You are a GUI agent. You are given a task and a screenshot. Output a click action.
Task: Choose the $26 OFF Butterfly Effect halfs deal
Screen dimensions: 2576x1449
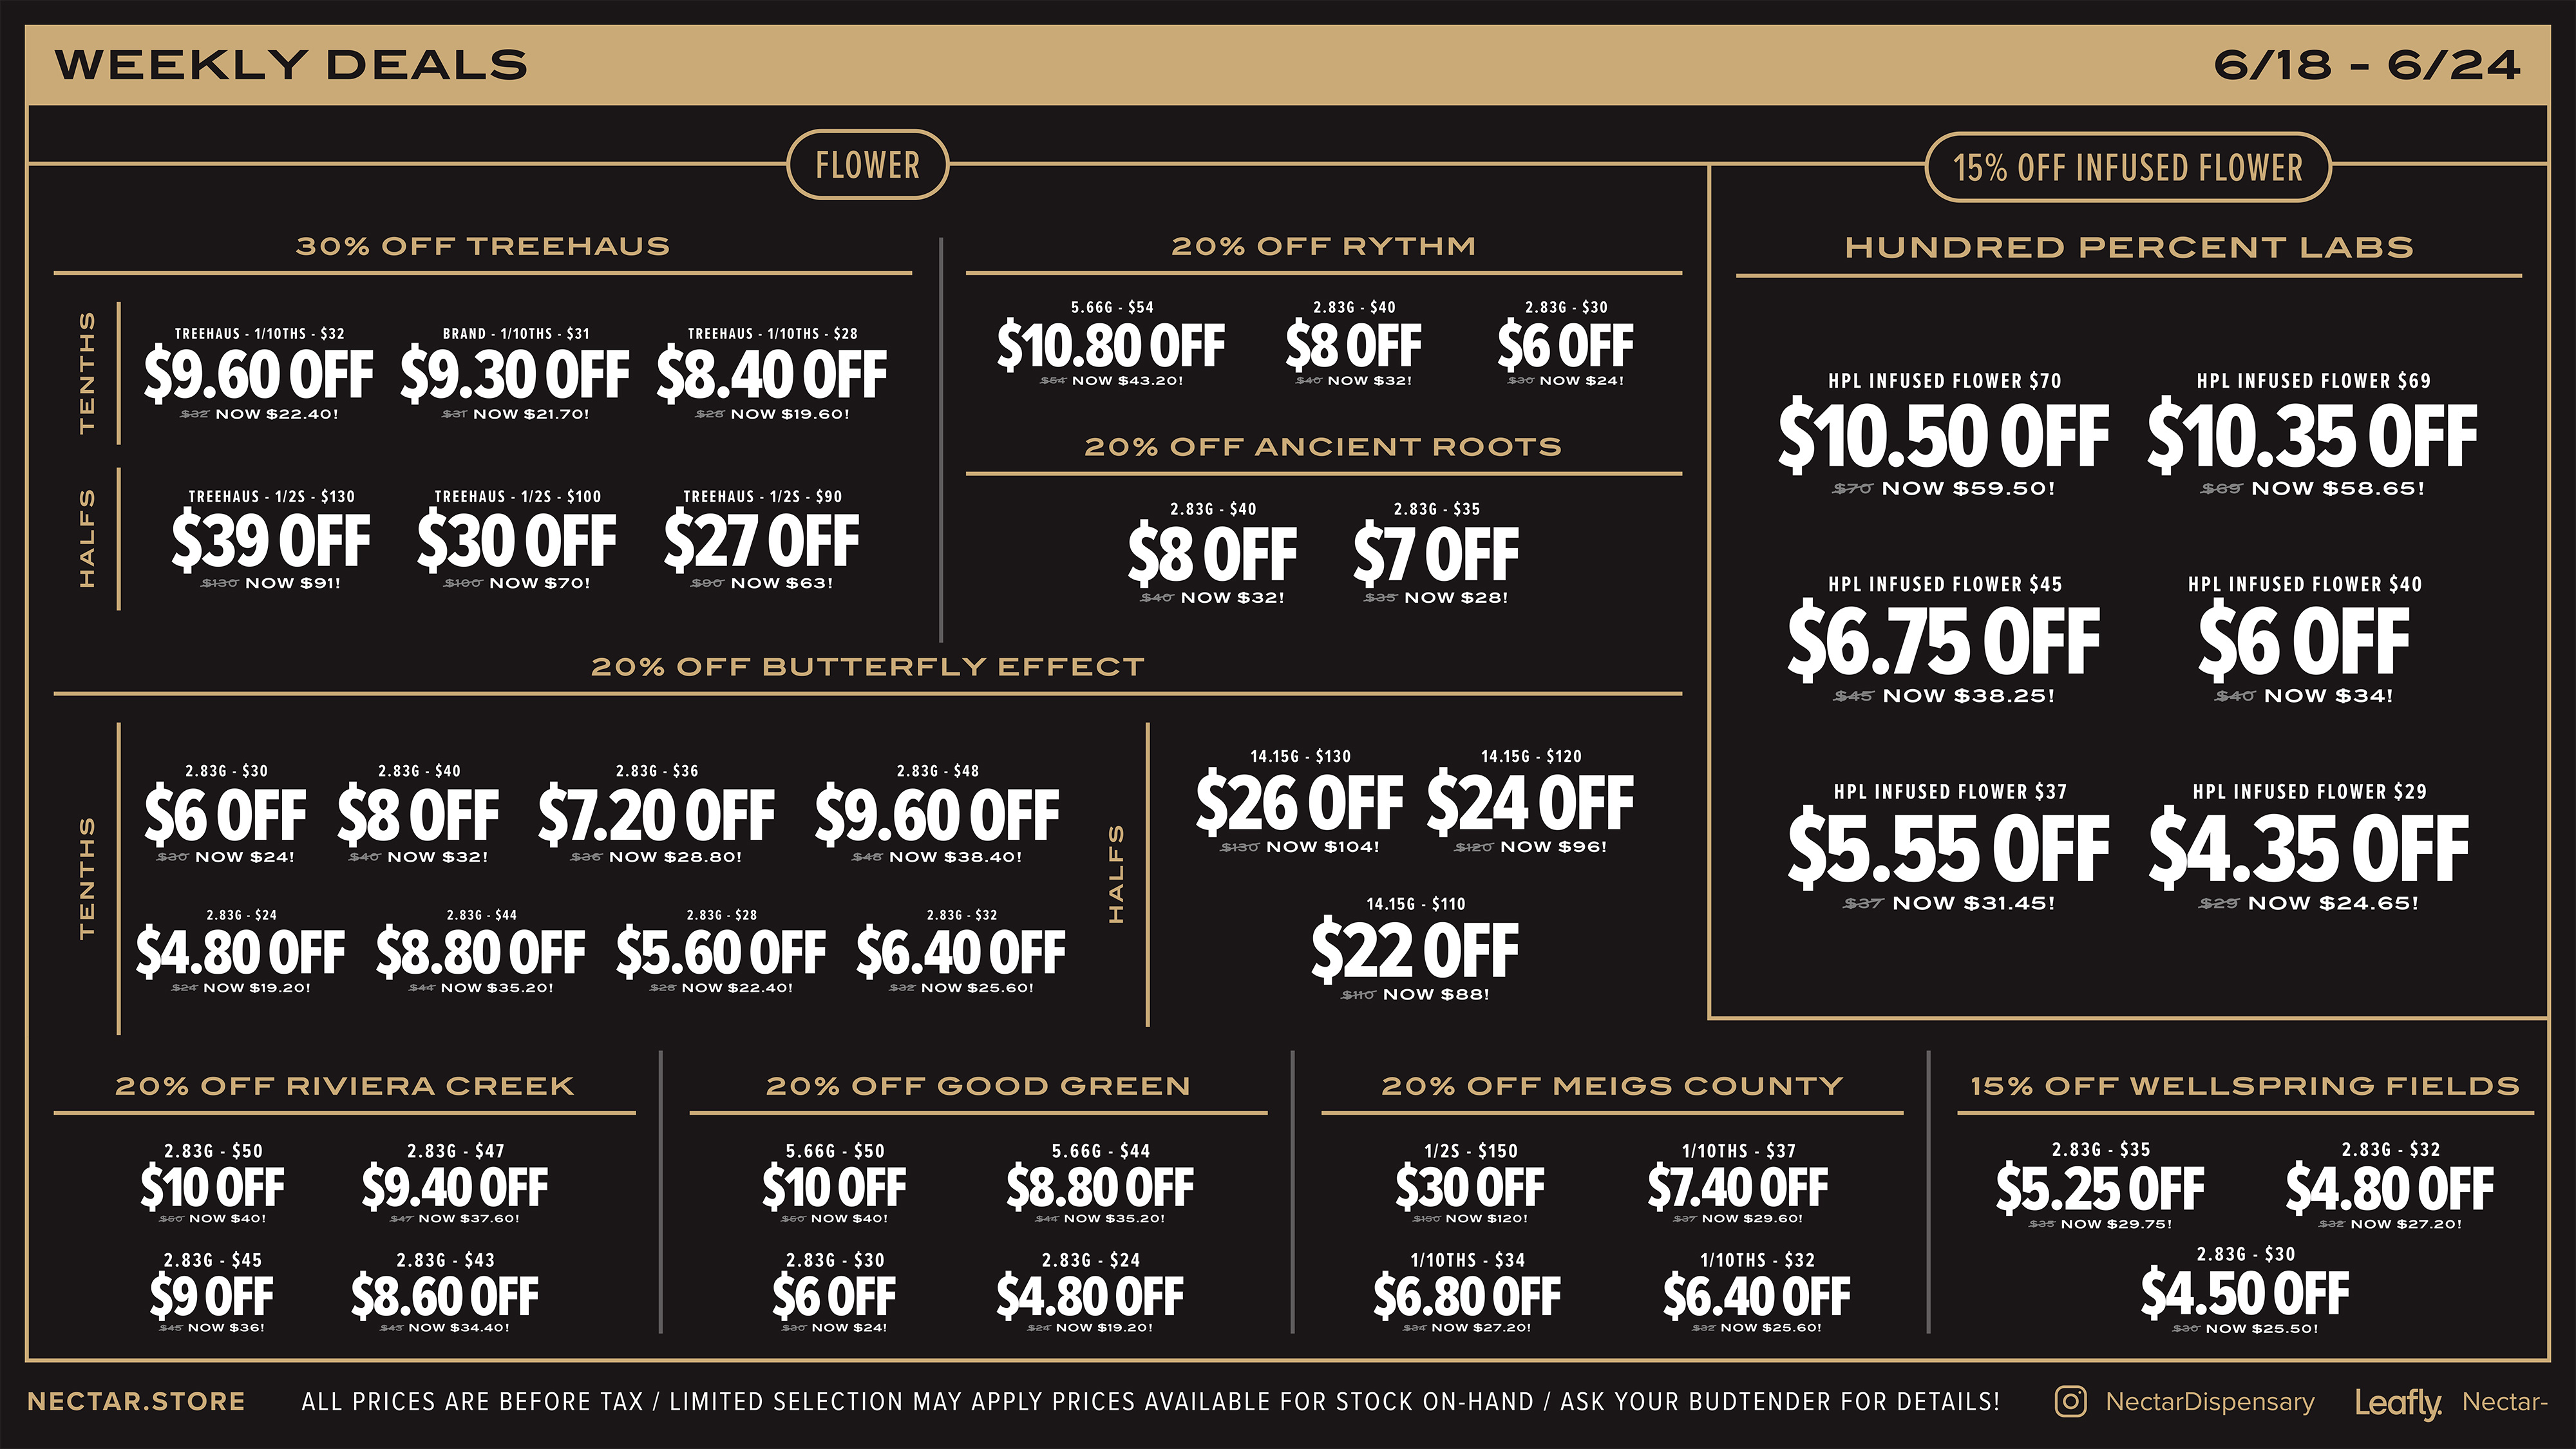point(1299,802)
